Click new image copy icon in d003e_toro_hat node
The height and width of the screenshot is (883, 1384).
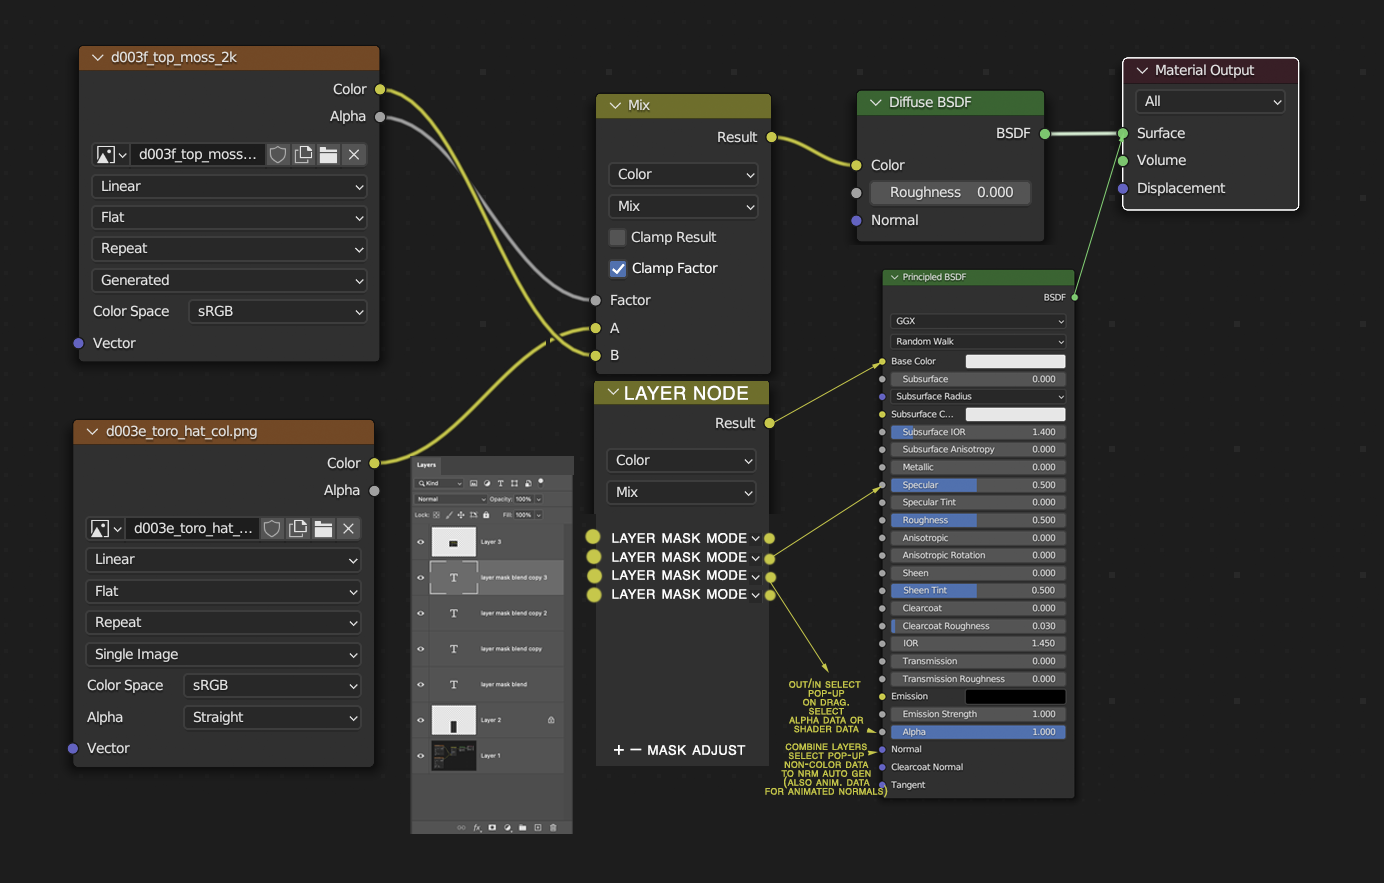297,528
